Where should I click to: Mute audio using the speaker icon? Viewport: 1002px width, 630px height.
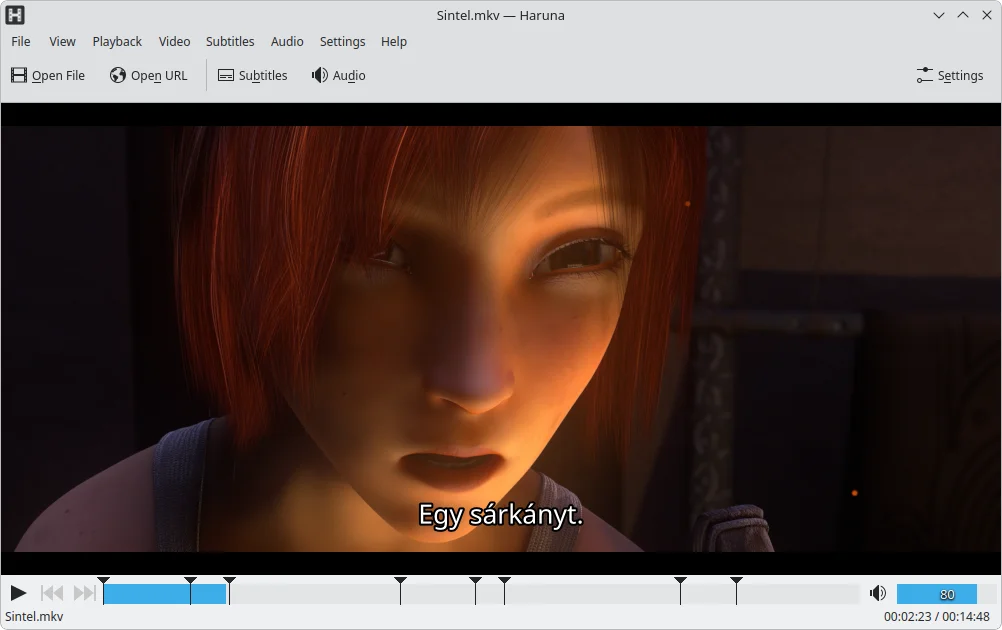click(878, 593)
